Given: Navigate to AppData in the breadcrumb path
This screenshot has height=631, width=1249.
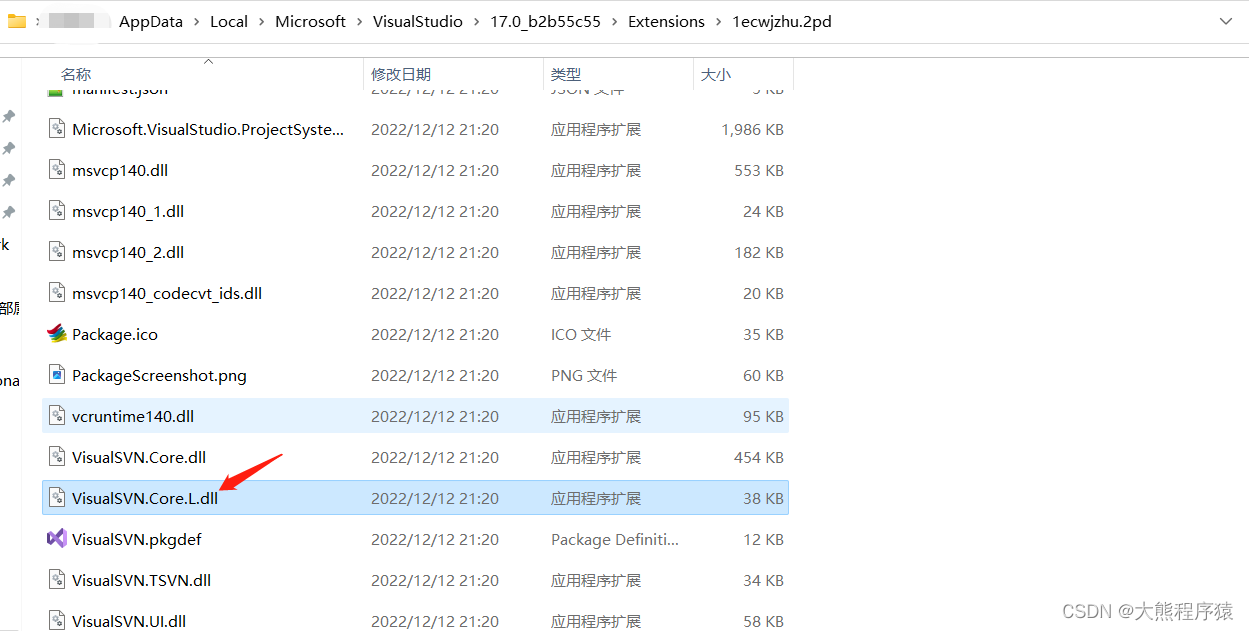Looking at the screenshot, I should coord(150,20).
